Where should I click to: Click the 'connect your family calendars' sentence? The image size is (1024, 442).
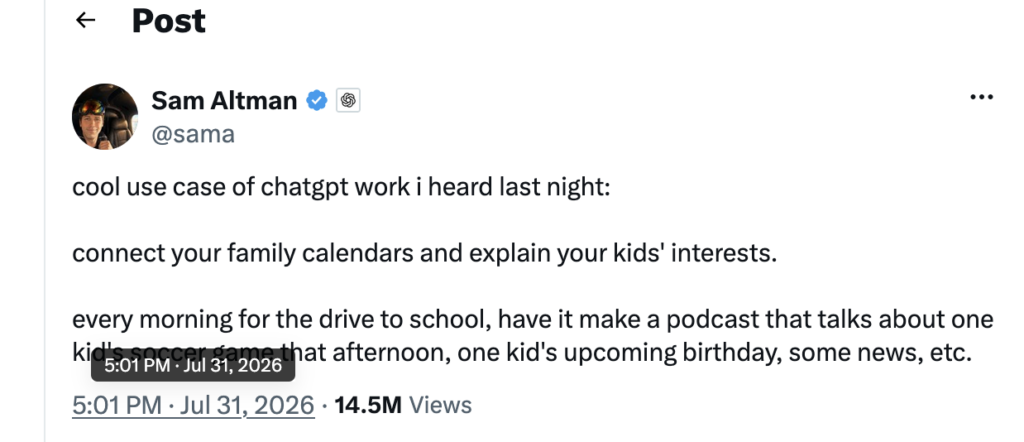click(x=424, y=253)
